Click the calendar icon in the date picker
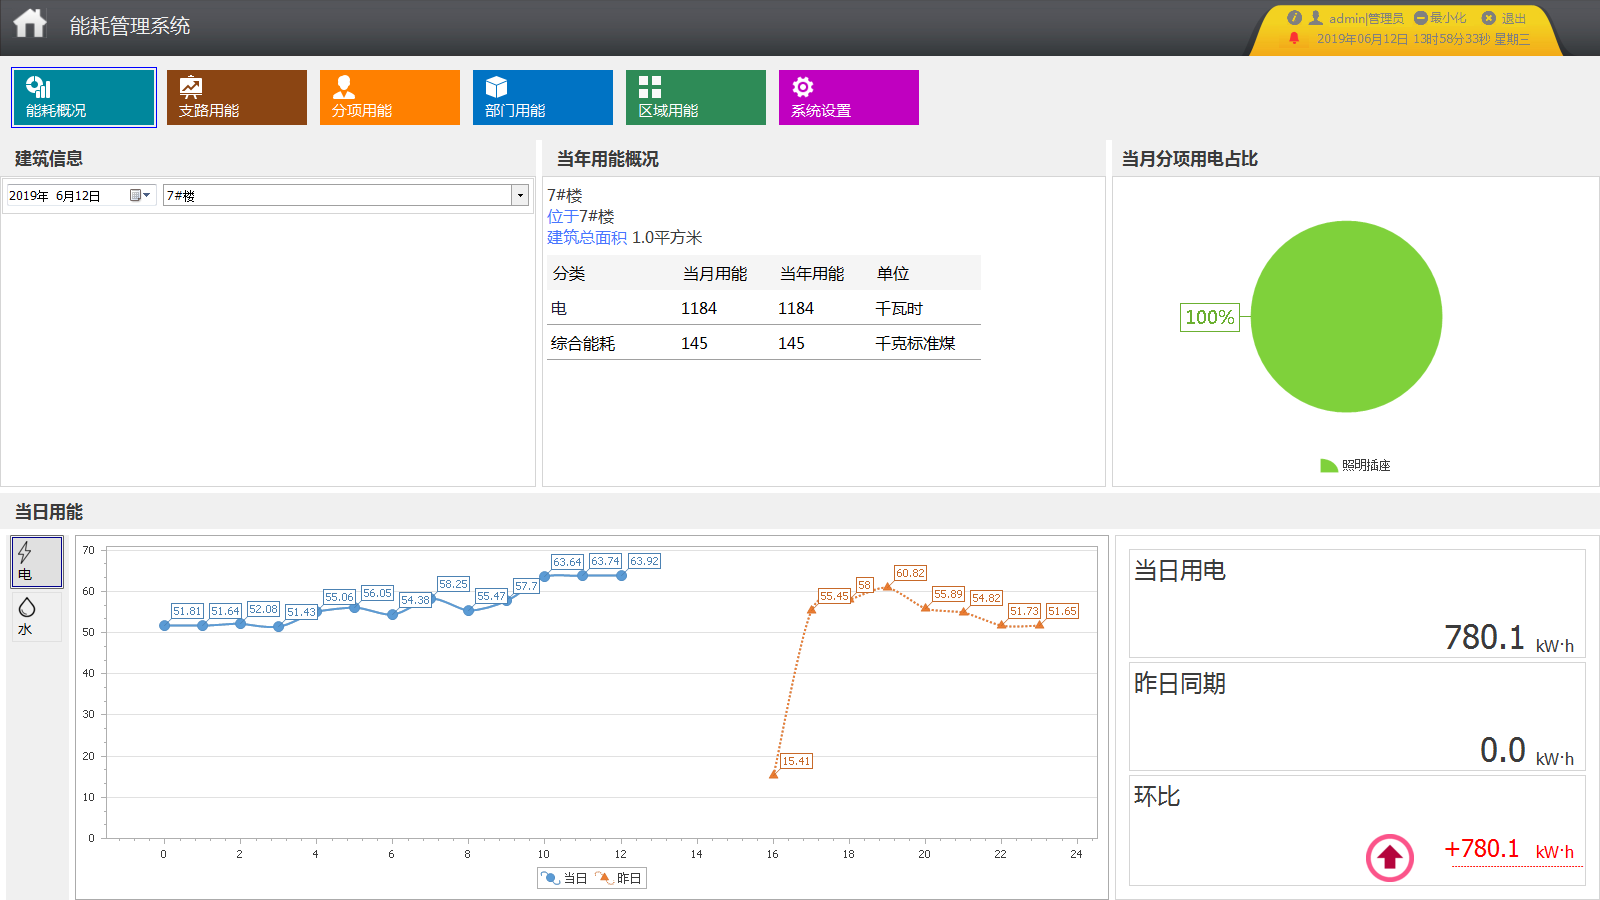1600x900 pixels. (x=133, y=195)
